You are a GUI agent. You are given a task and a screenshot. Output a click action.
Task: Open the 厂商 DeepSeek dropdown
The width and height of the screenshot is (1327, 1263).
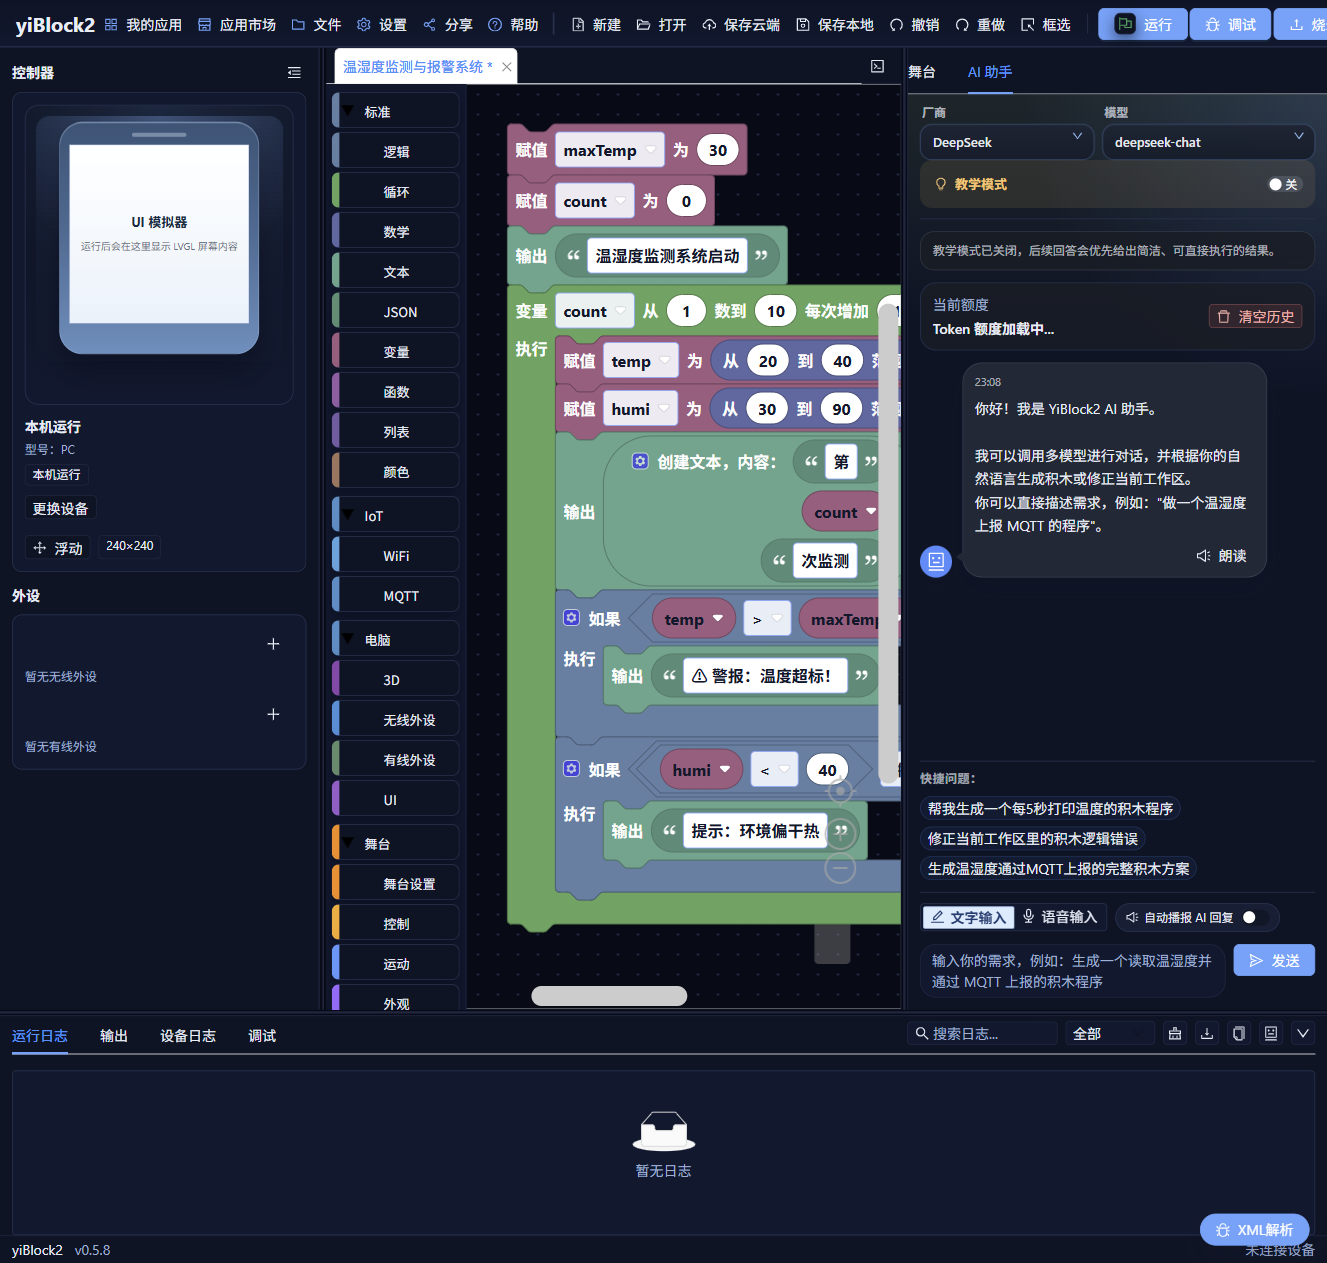[1007, 142]
